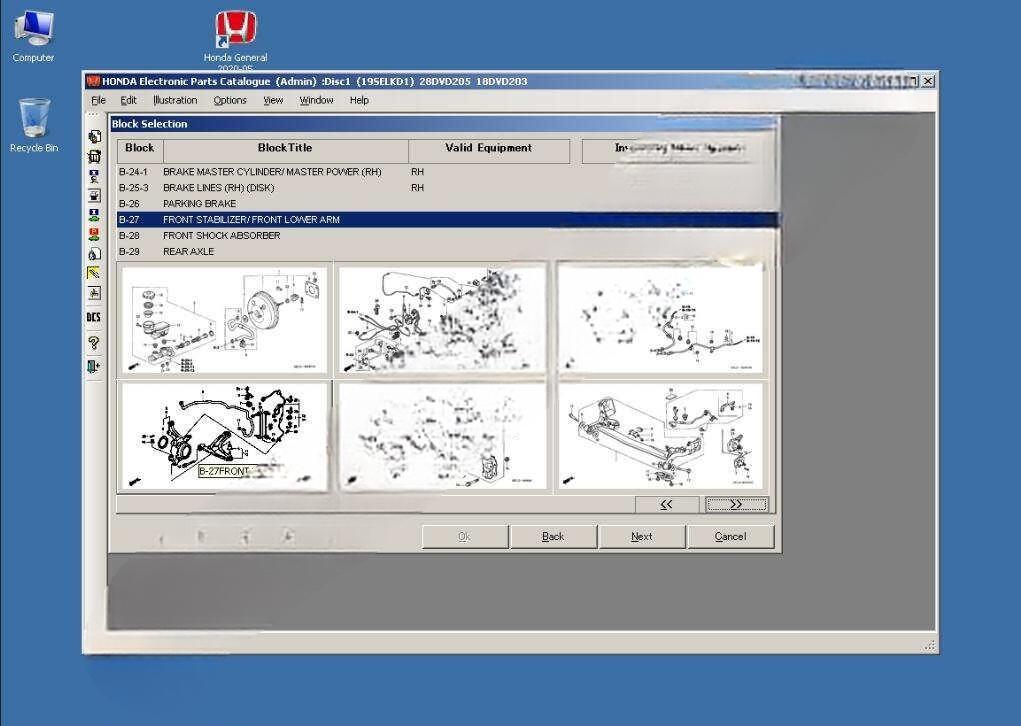Click the Cancel button
The height and width of the screenshot is (726, 1021).
coord(731,537)
